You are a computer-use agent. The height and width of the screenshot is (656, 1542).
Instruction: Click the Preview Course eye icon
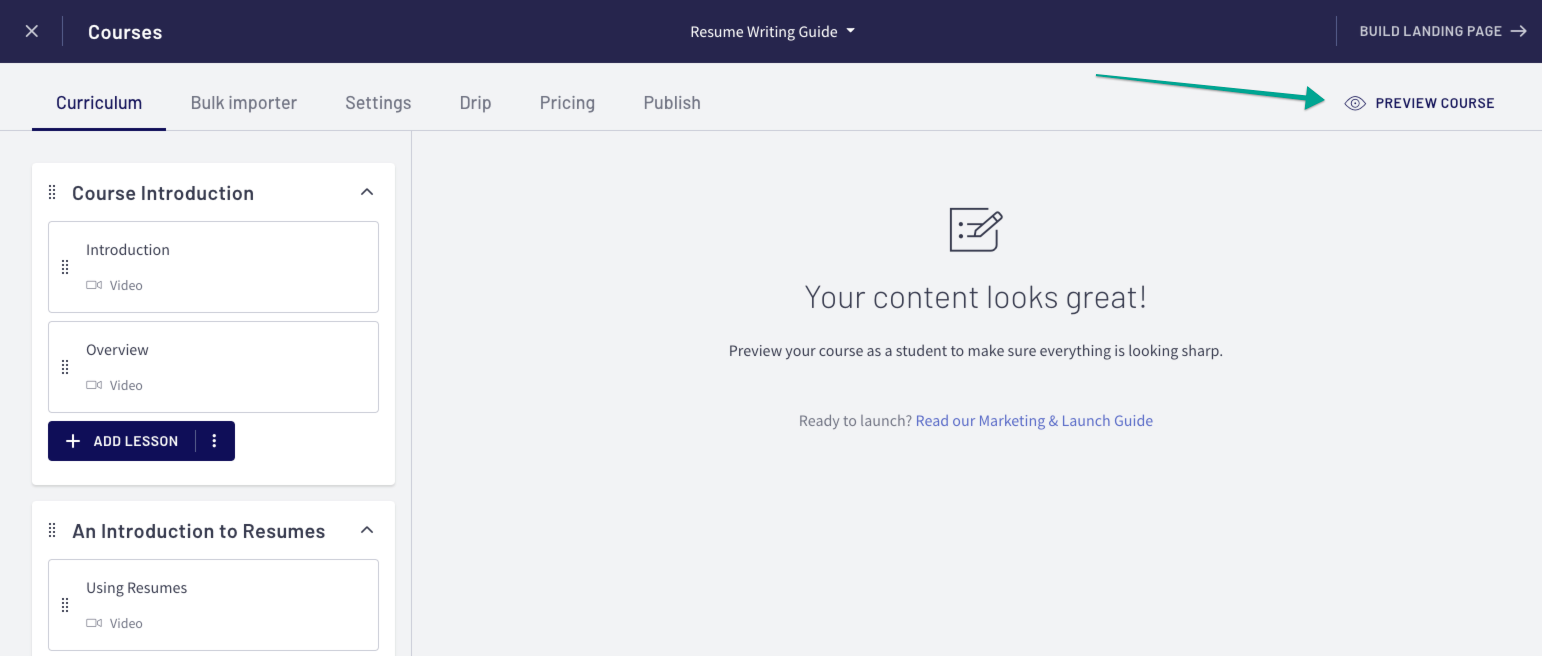[x=1355, y=102]
